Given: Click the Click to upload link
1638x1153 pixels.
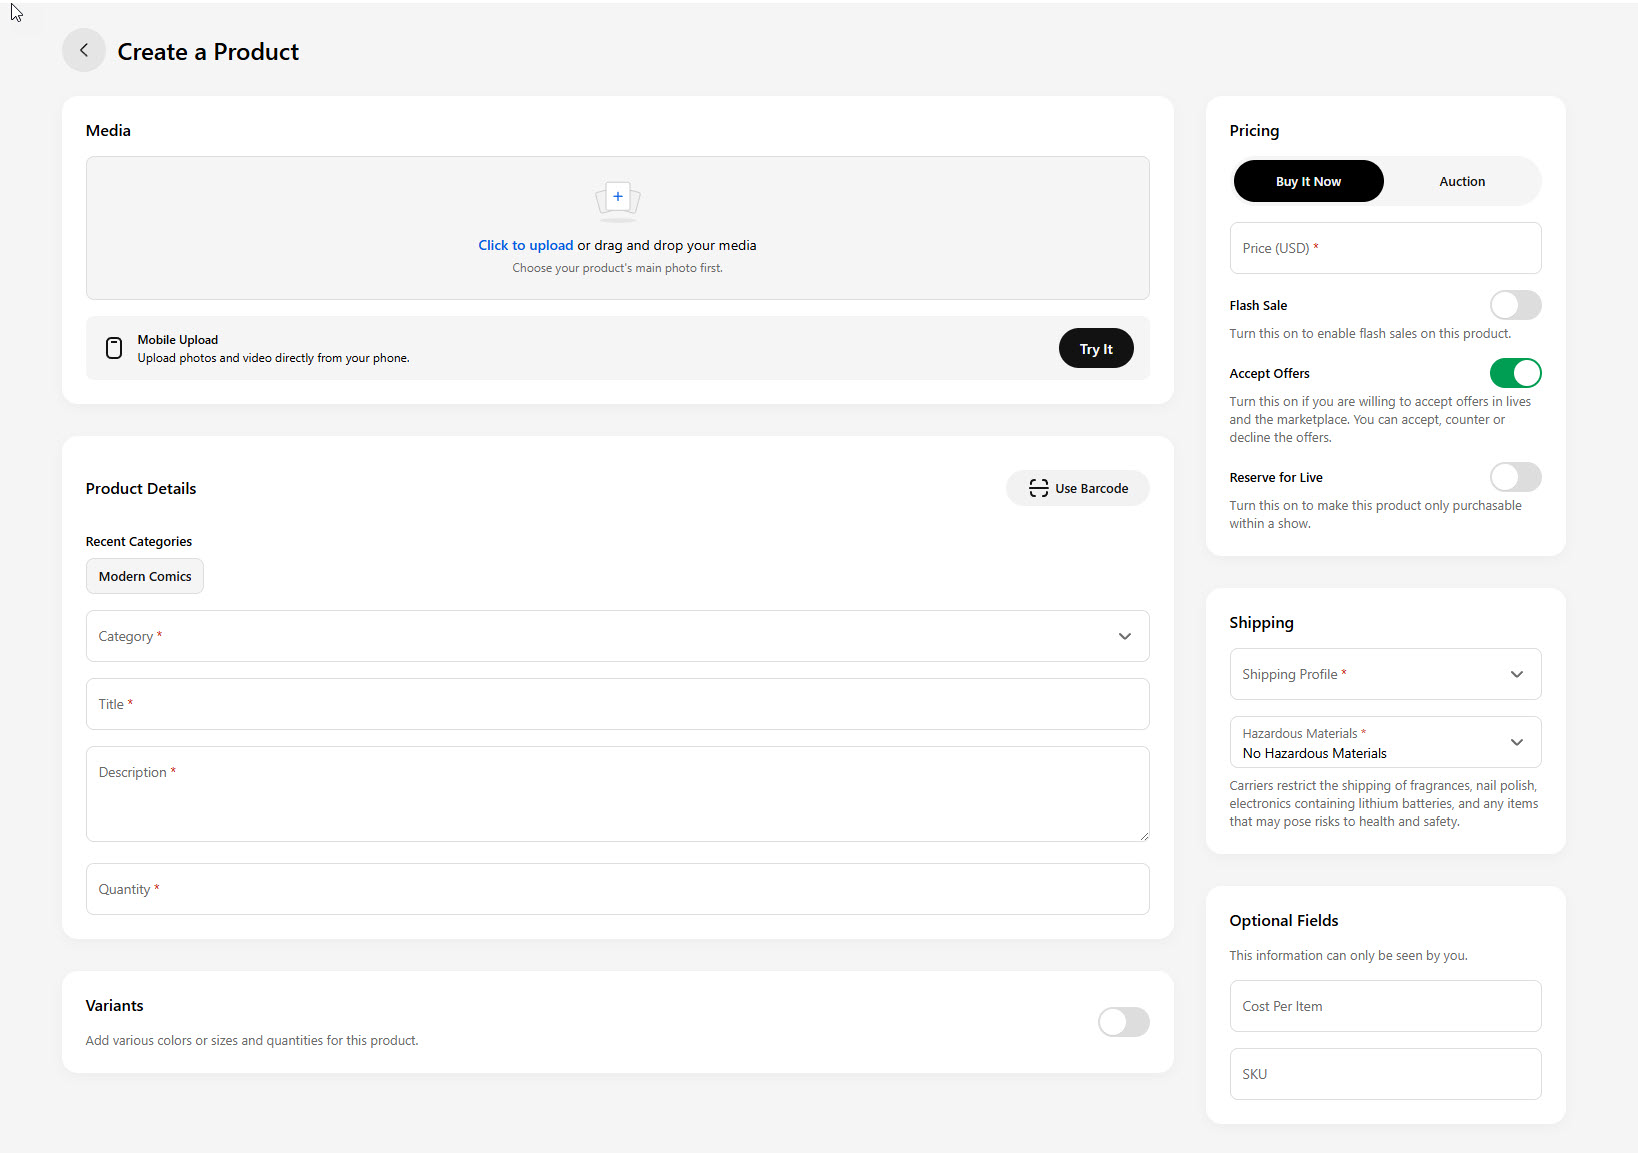Looking at the screenshot, I should coord(525,244).
